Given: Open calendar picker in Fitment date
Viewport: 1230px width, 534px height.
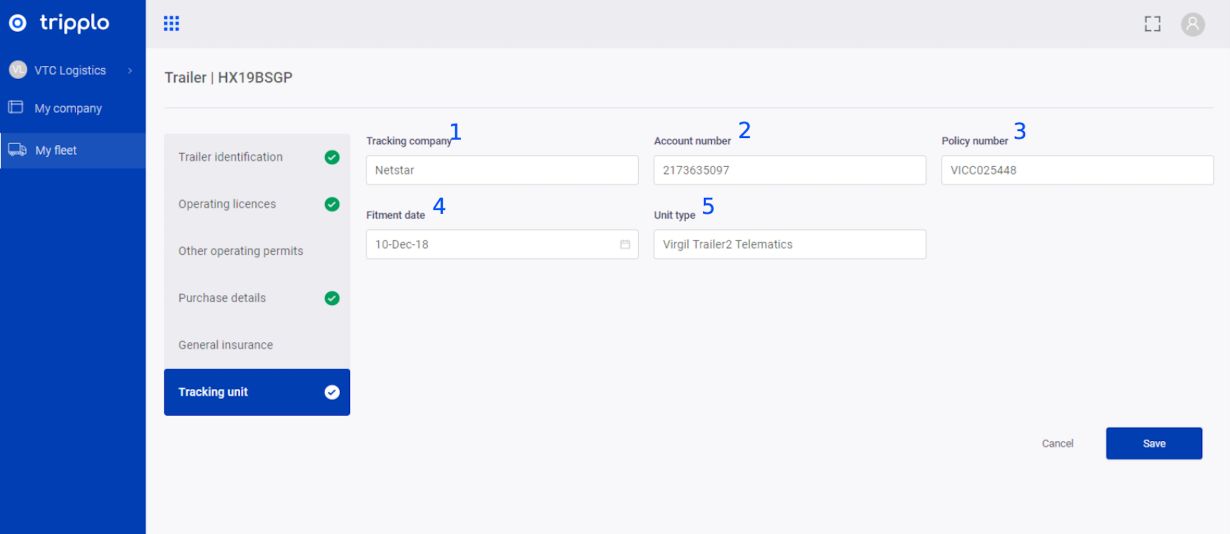Looking at the screenshot, I should (x=625, y=244).
